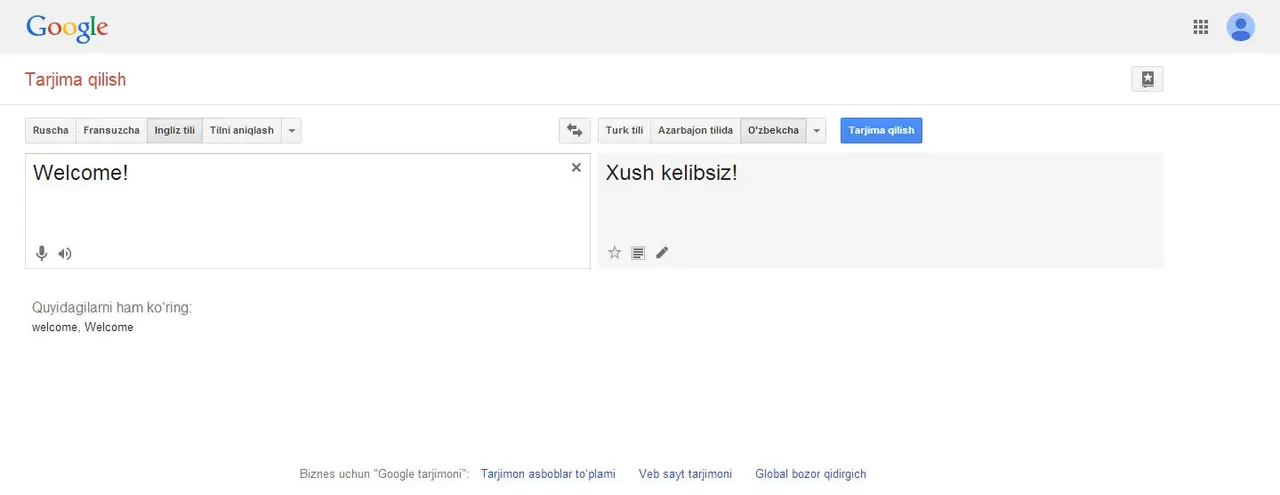Select Ingliz tili source language

point(175,131)
